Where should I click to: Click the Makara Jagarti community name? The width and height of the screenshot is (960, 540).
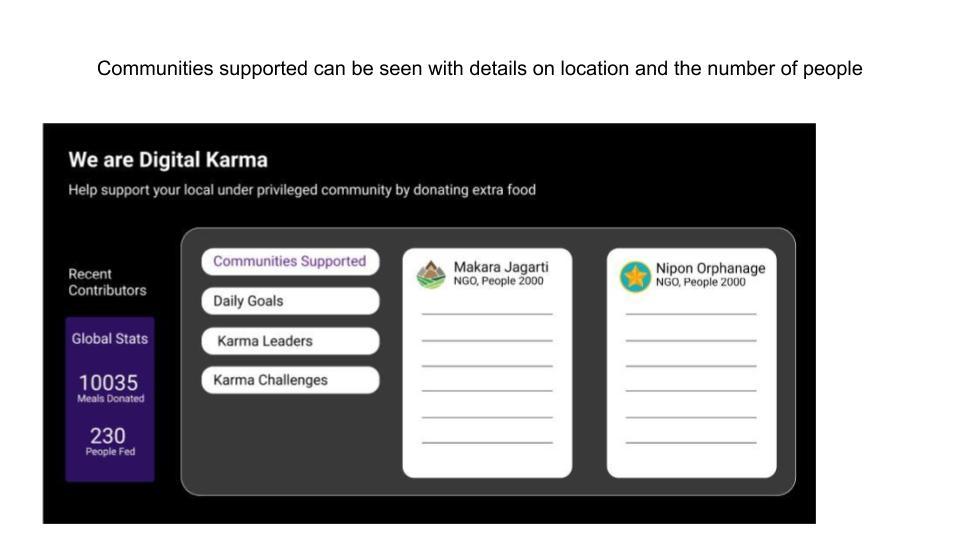click(x=501, y=267)
